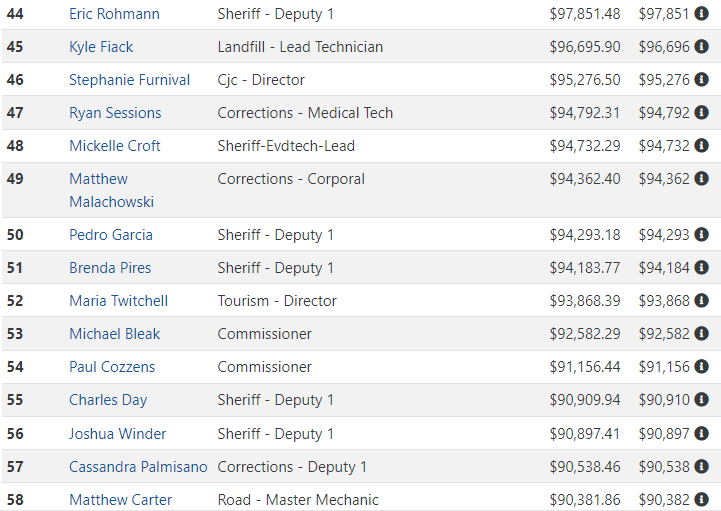
Task: Click the Paul Cozzens link
Action: [112, 367]
